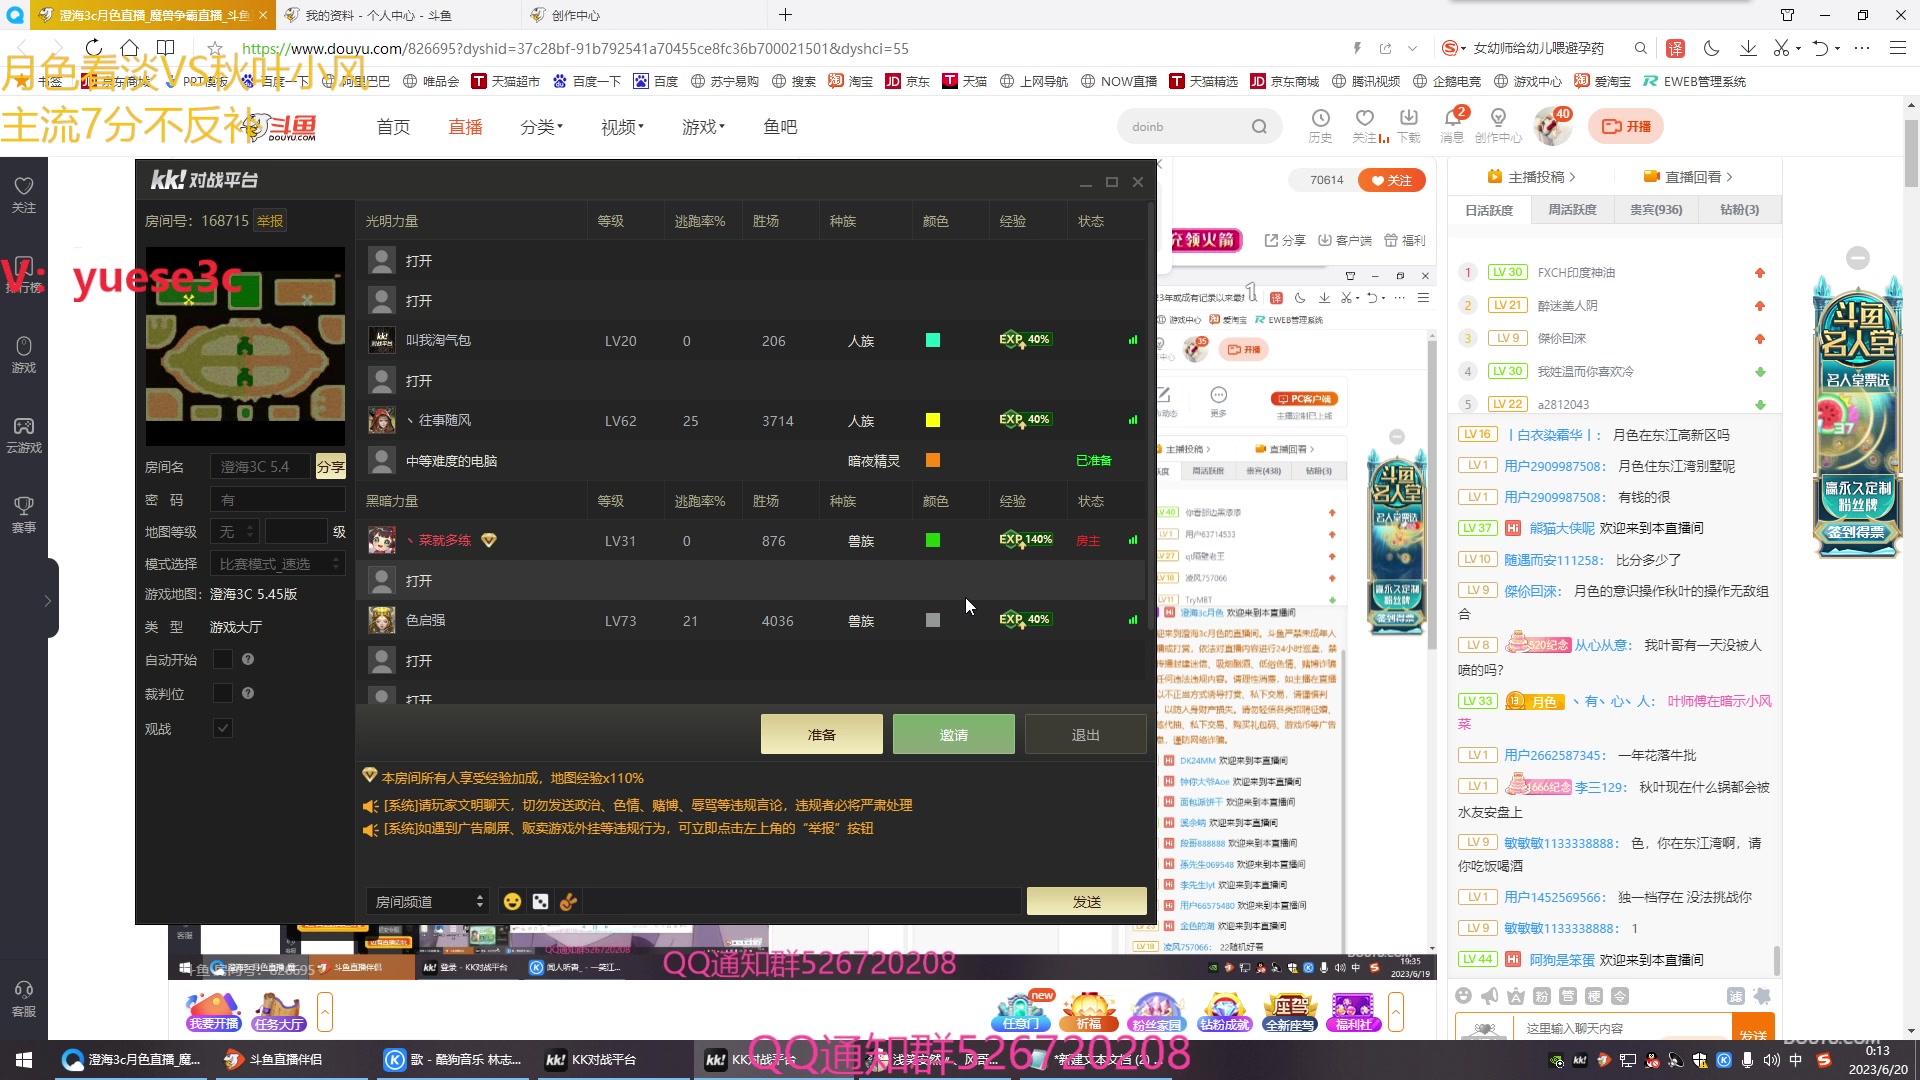
Task: Click the browser screenshot scissors icon
Action: (1781, 48)
